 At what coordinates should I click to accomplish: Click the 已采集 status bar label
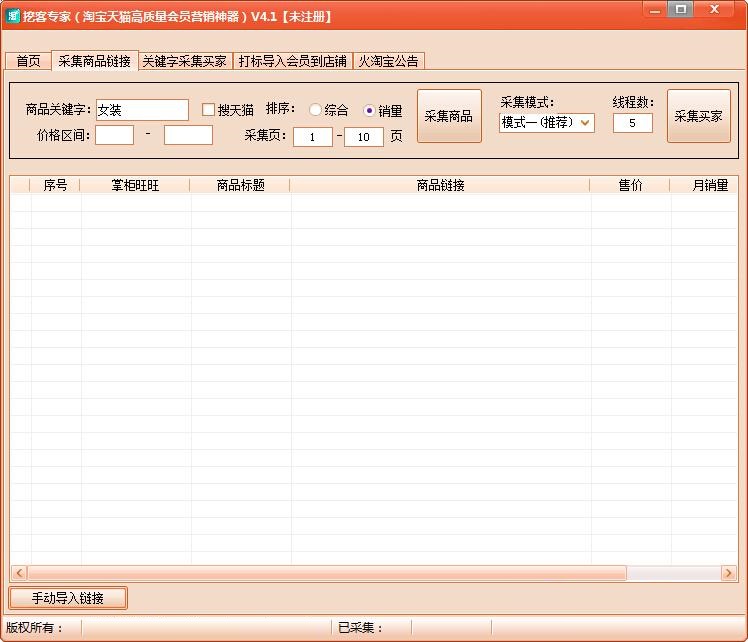360,628
